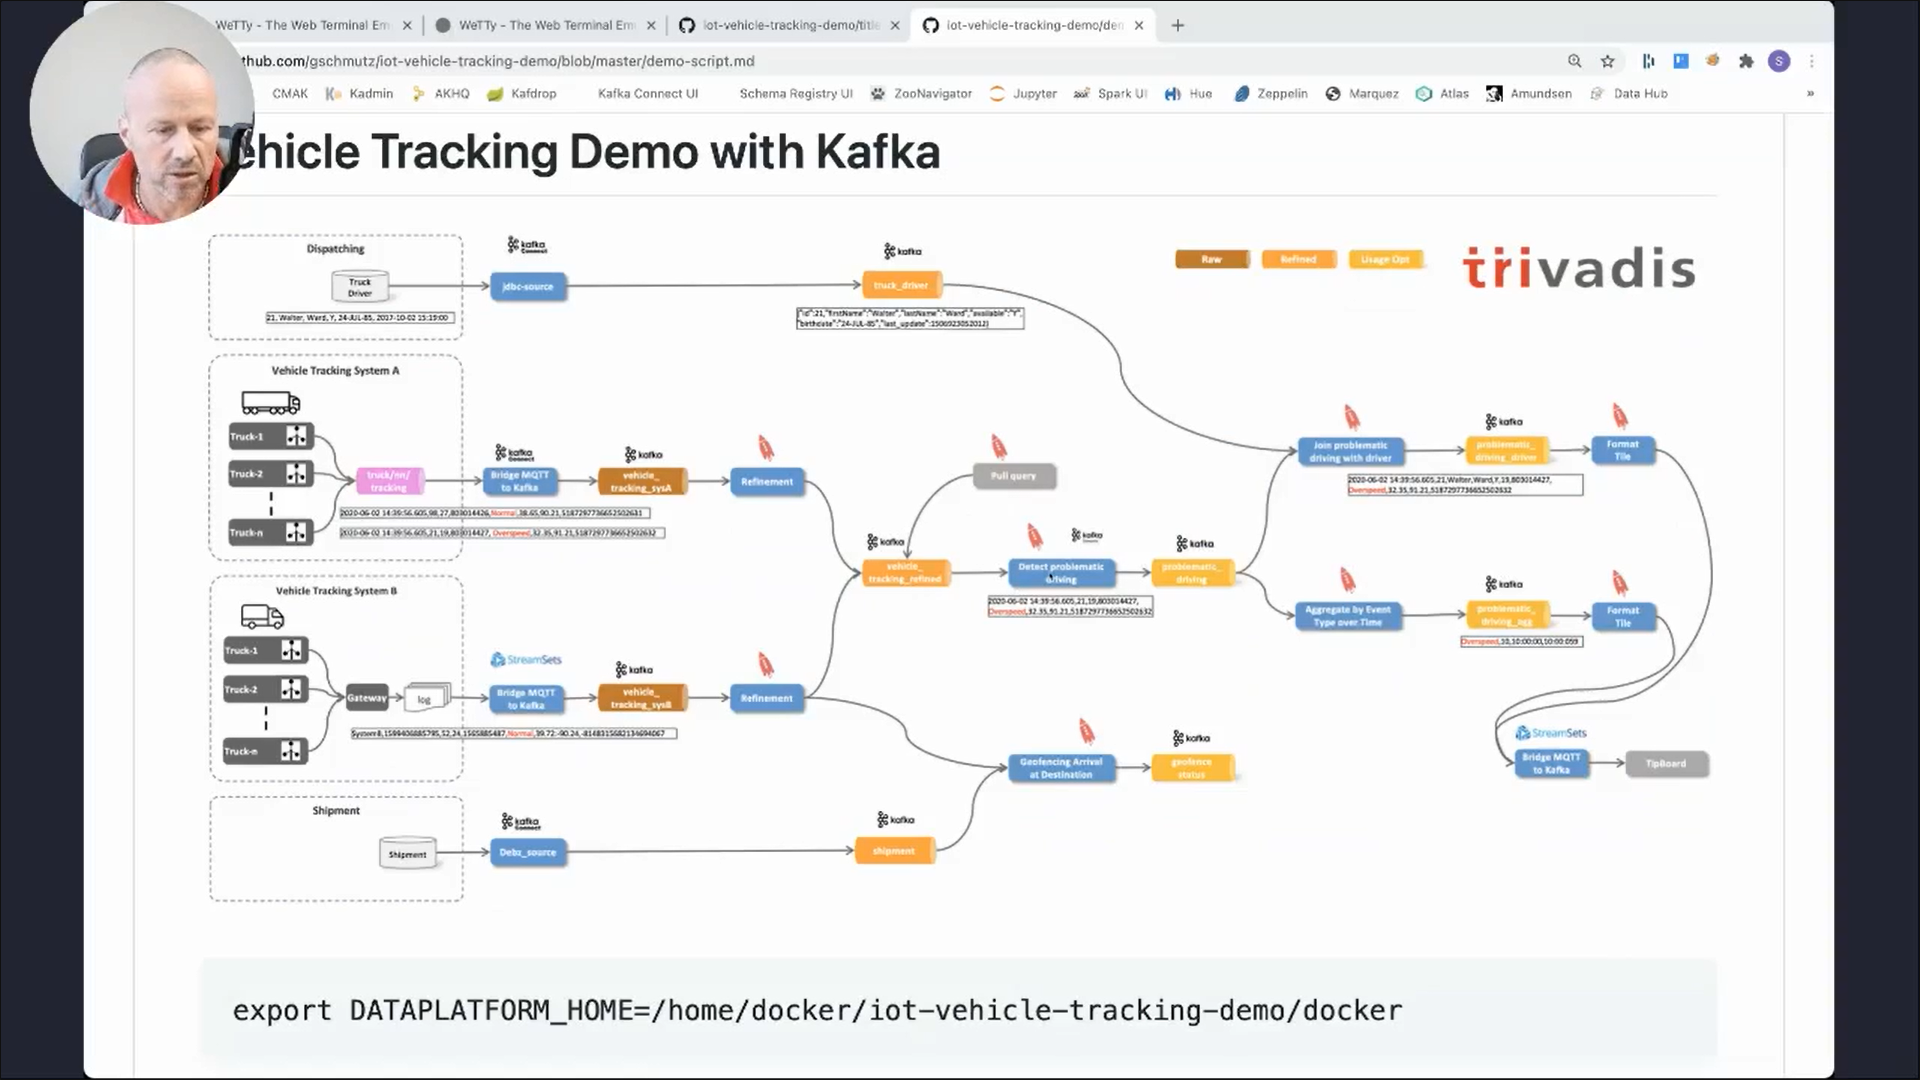
Task: Open the Kafka Connect UI bookmark
Action: 647,94
